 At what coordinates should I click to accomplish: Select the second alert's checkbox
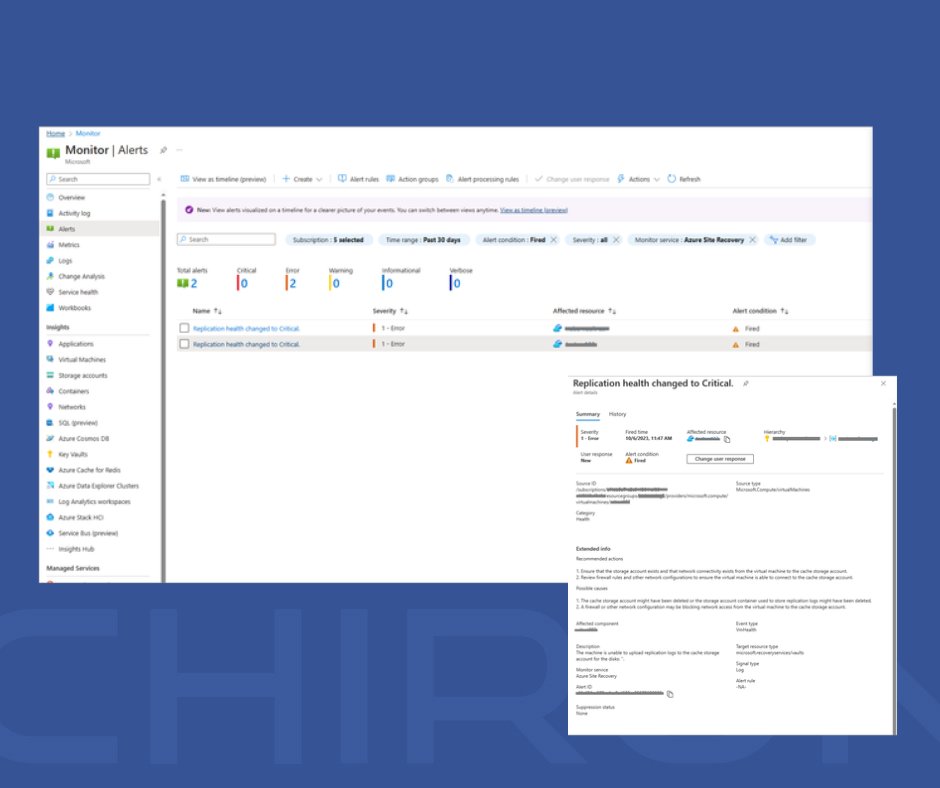(x=185, y=344)
